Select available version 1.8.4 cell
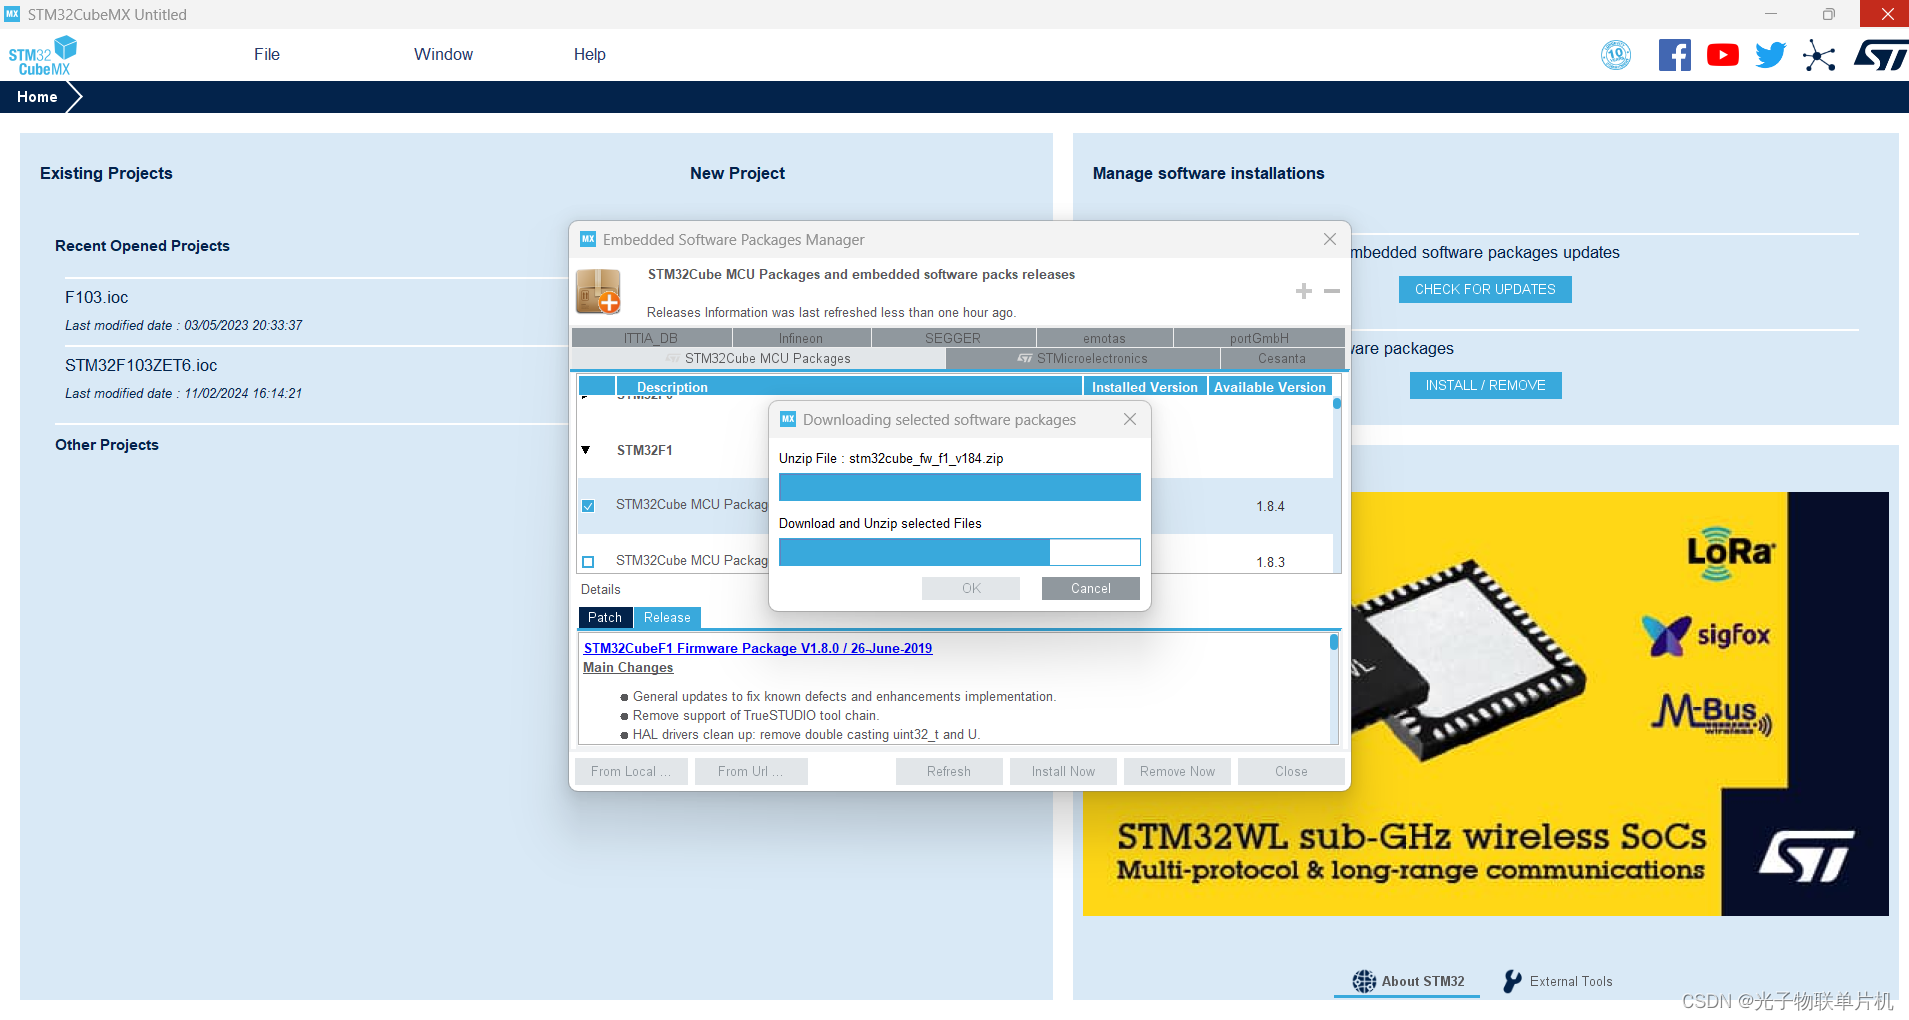The width and height of the screenshot is (1909, 1020). 1270,506
